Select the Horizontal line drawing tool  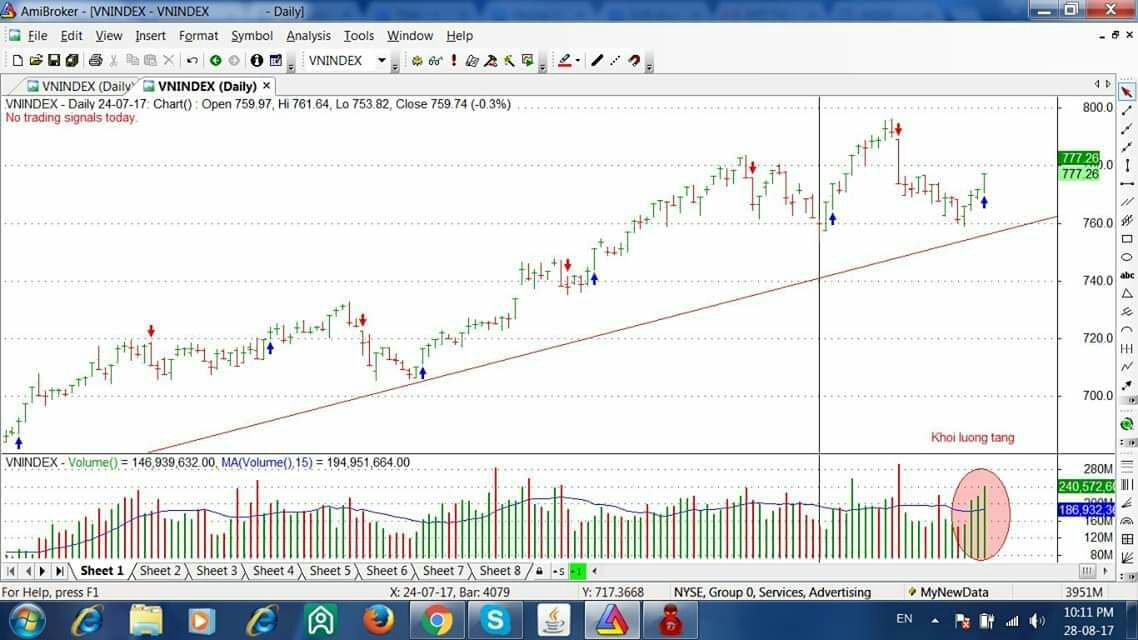click(x=1127, y=184)
